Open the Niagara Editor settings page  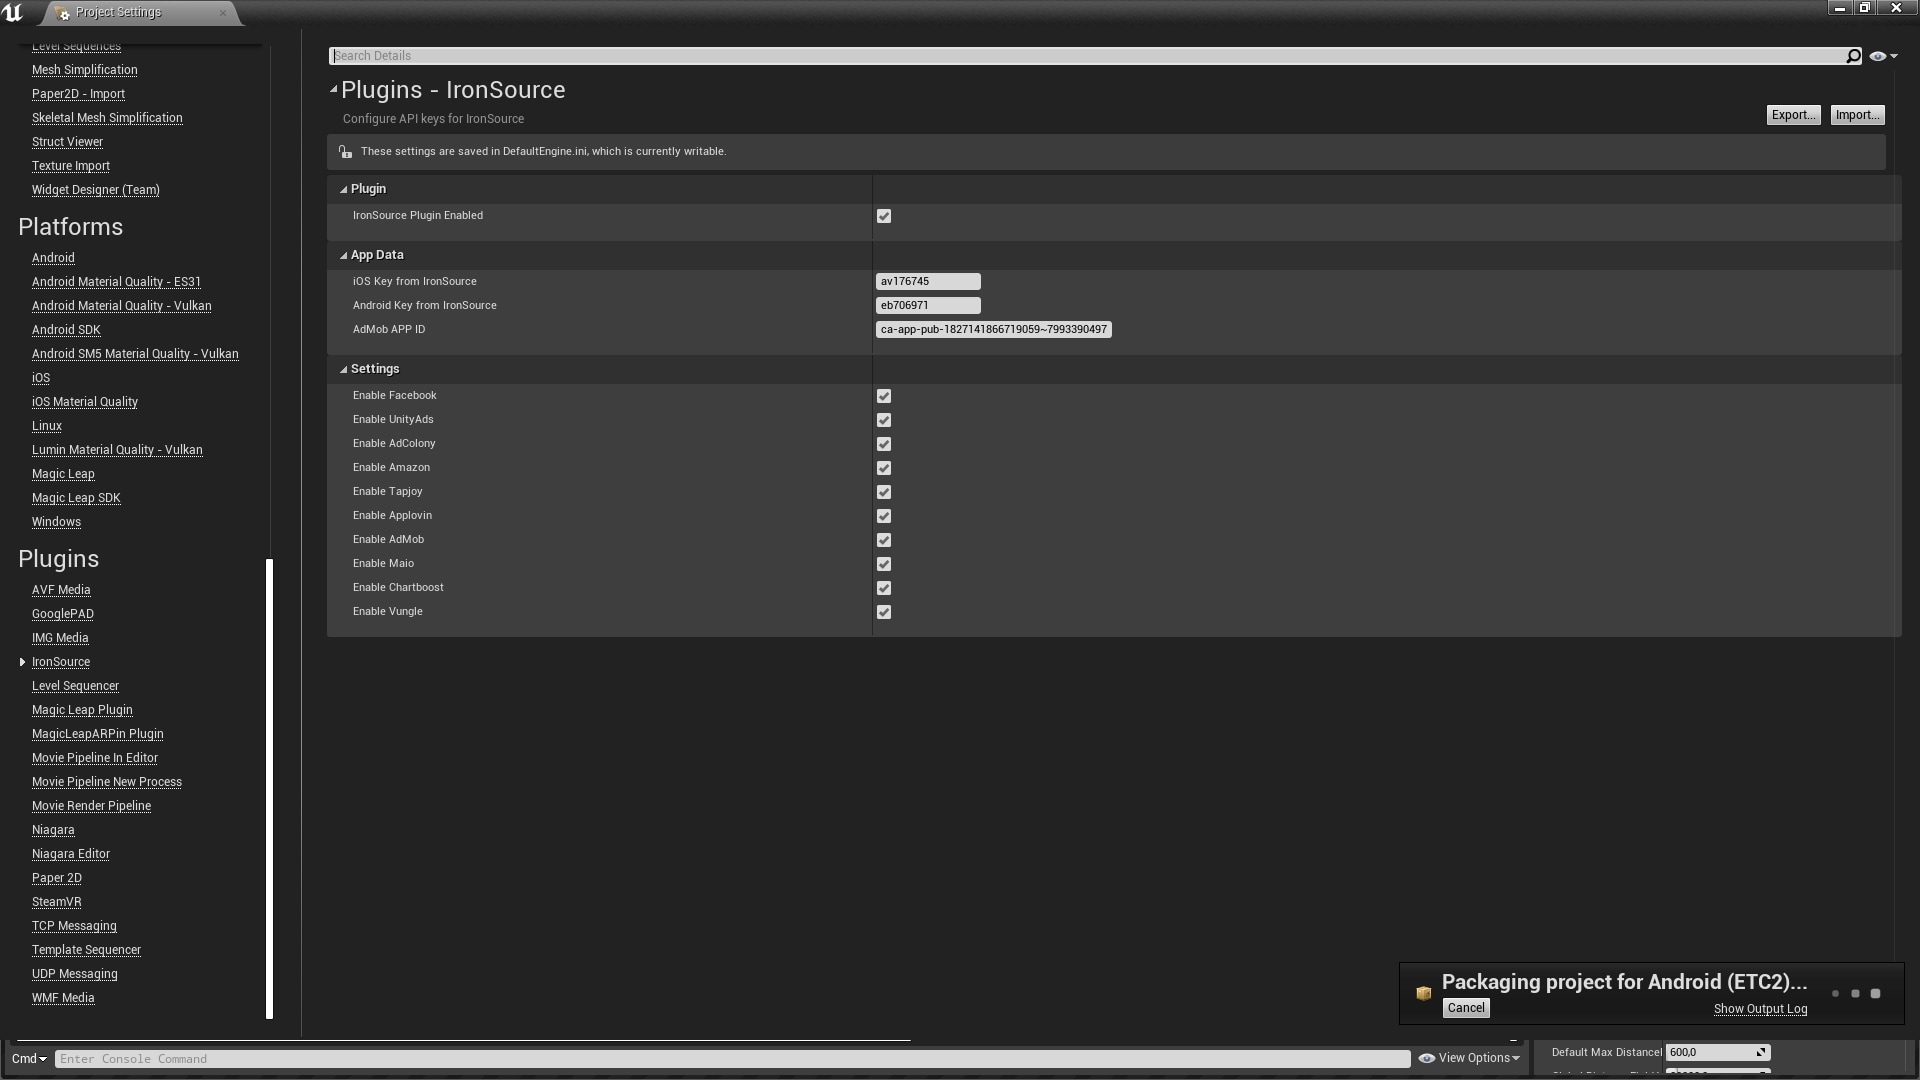pos(71,853)
